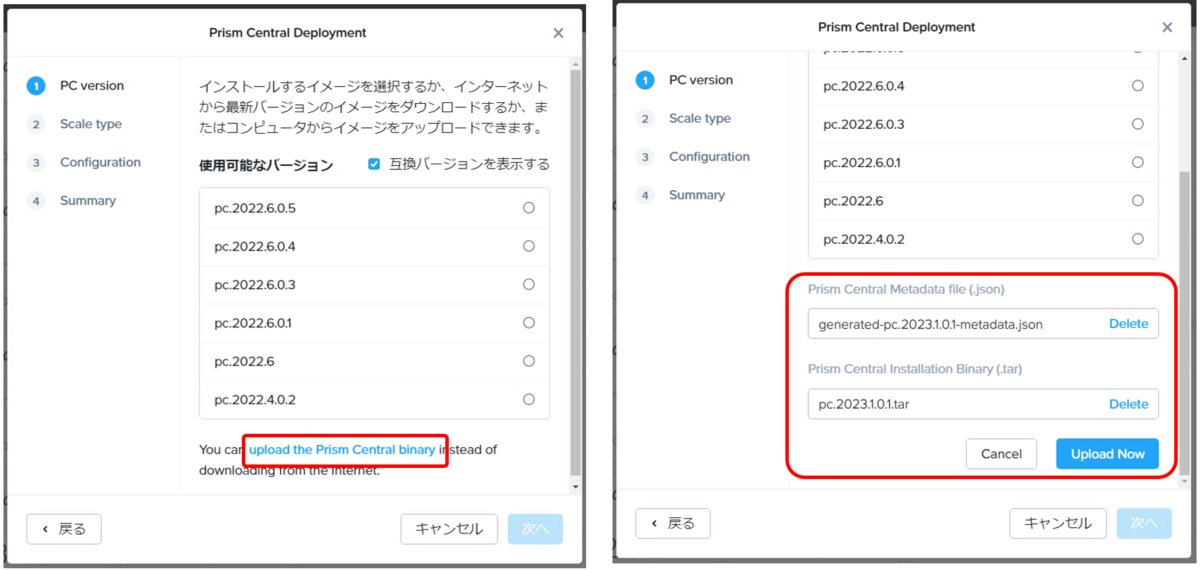Click Upload Now button
Viewport: 1200px width, 571px height.
pos(1107,454)
